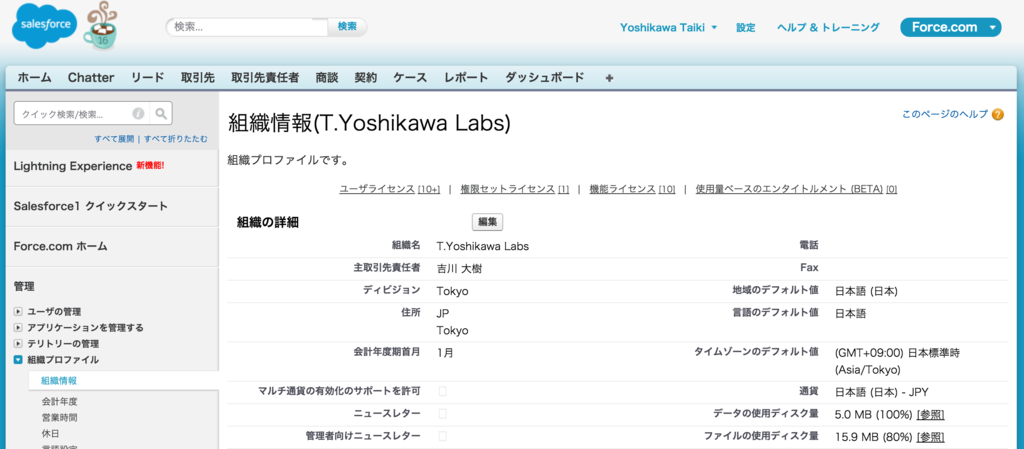Open the Yoshikawa Taiki user menu

click(668, 27)
